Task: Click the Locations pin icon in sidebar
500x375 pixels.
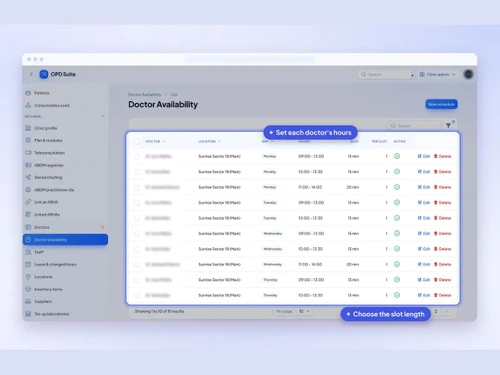Action: click(28, 277)
